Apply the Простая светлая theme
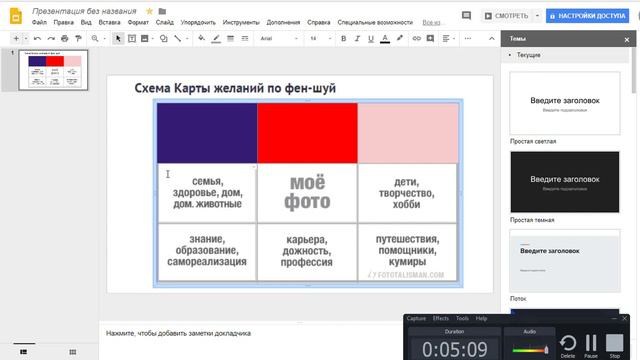640x360 pixels. point(565,103)
